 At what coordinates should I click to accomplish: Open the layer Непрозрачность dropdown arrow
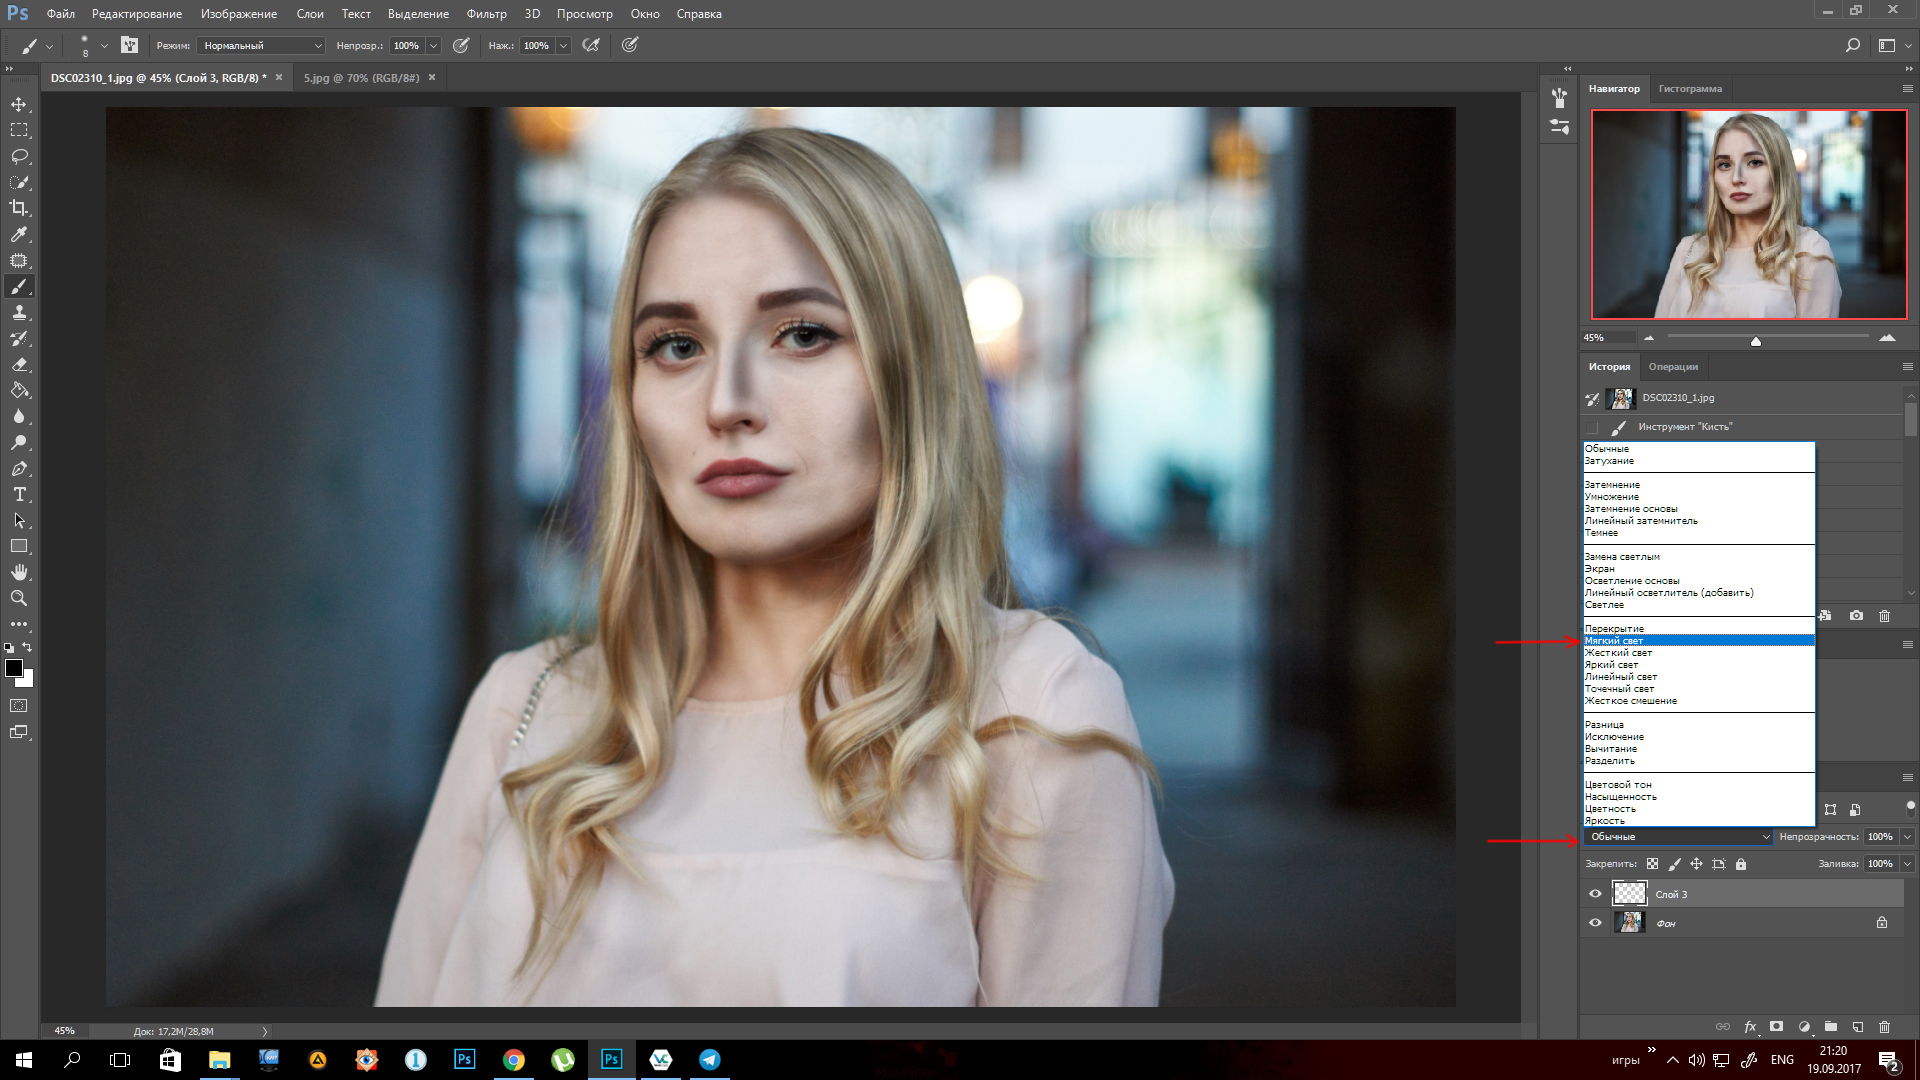click(1907, 837)
